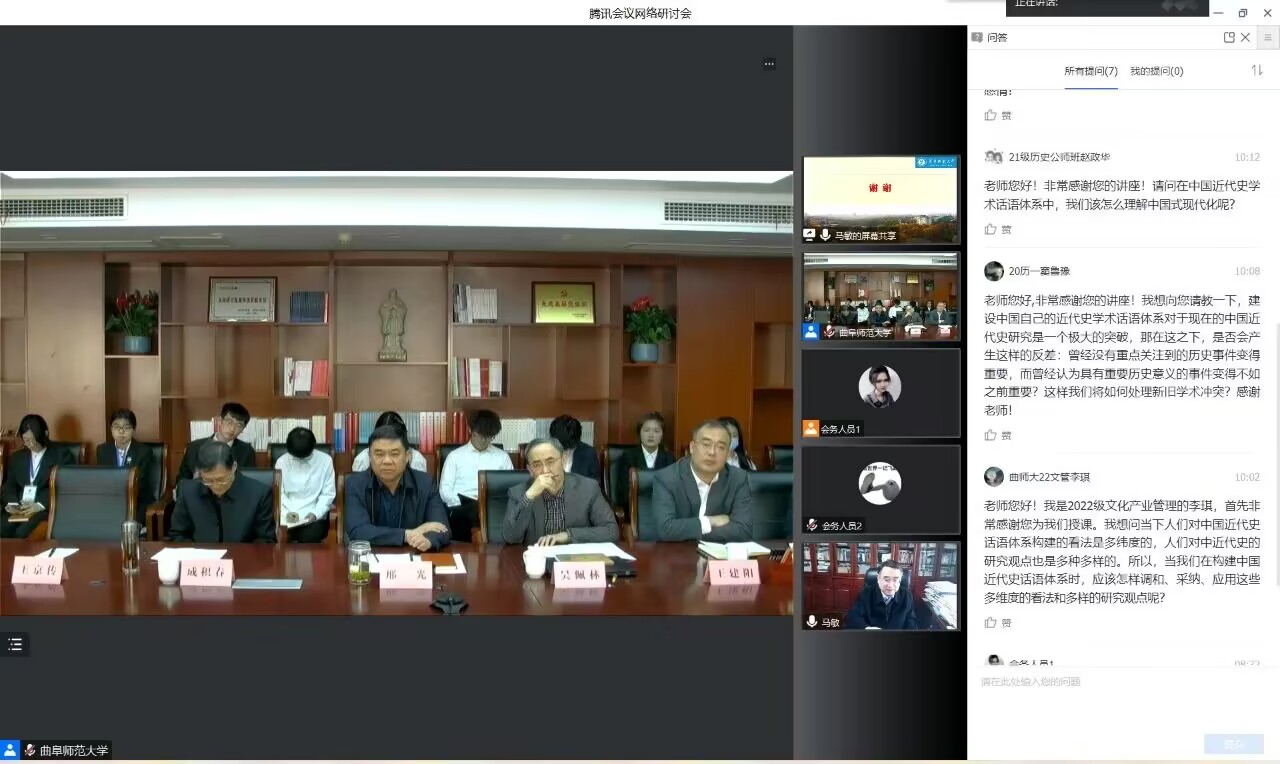Viewport: 1280px width, 764px height.
Task: Click the 会务人员1 participant tile
Action: tap(880, 392)
